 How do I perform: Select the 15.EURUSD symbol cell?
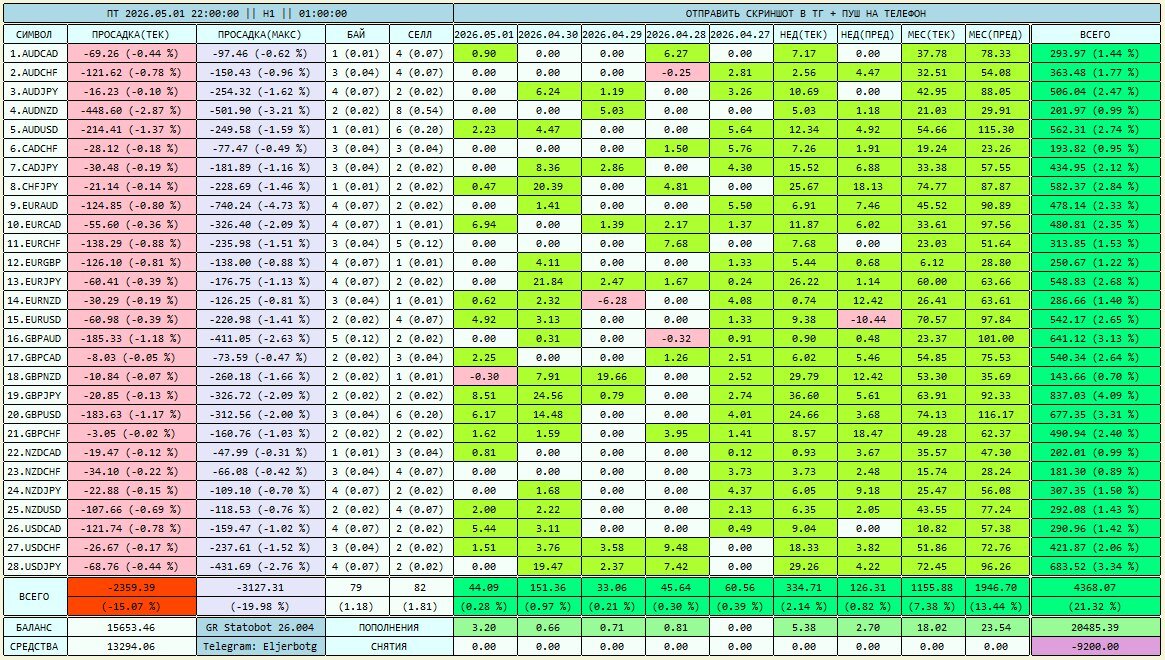35,320
